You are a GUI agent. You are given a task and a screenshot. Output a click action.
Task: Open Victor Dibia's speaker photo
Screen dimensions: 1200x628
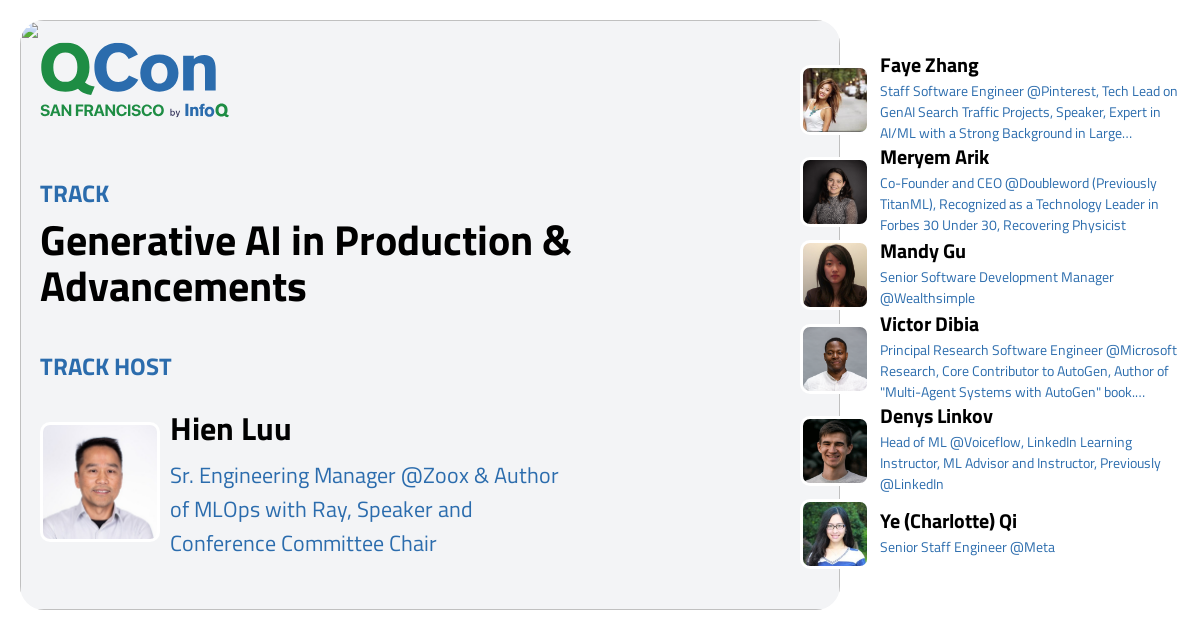point(834,359)
